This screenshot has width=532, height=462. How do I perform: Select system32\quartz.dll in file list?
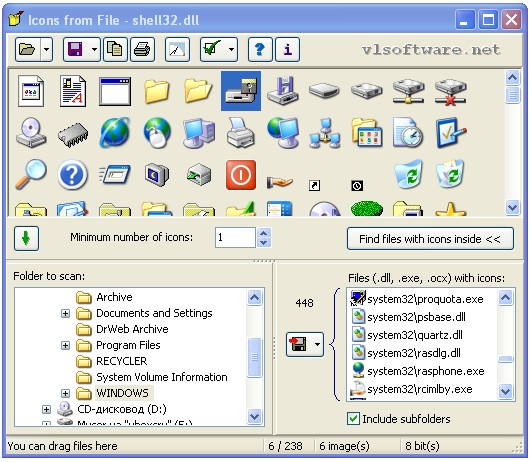[415, 335]
